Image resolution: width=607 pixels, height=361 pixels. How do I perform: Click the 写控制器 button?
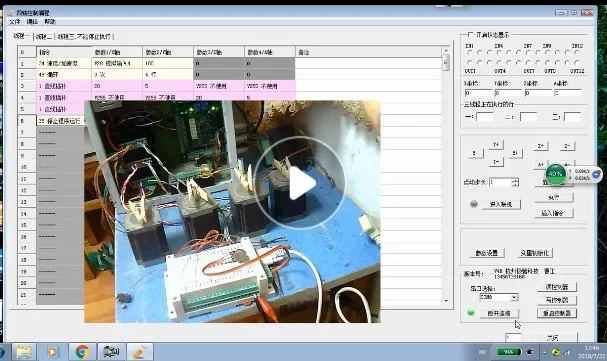click(x=557, y=300)
